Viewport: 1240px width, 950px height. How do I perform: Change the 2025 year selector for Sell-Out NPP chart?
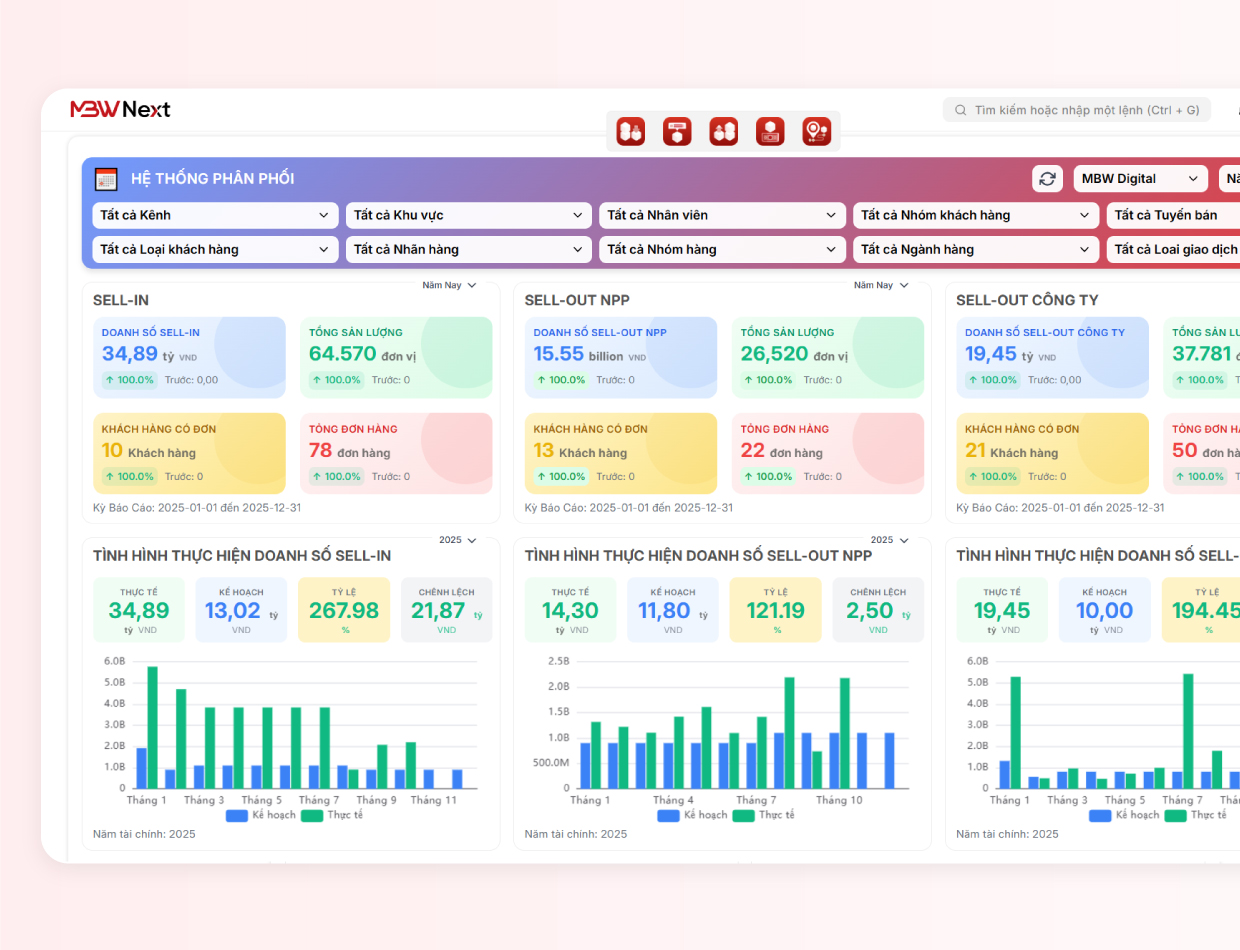point(889,540)
